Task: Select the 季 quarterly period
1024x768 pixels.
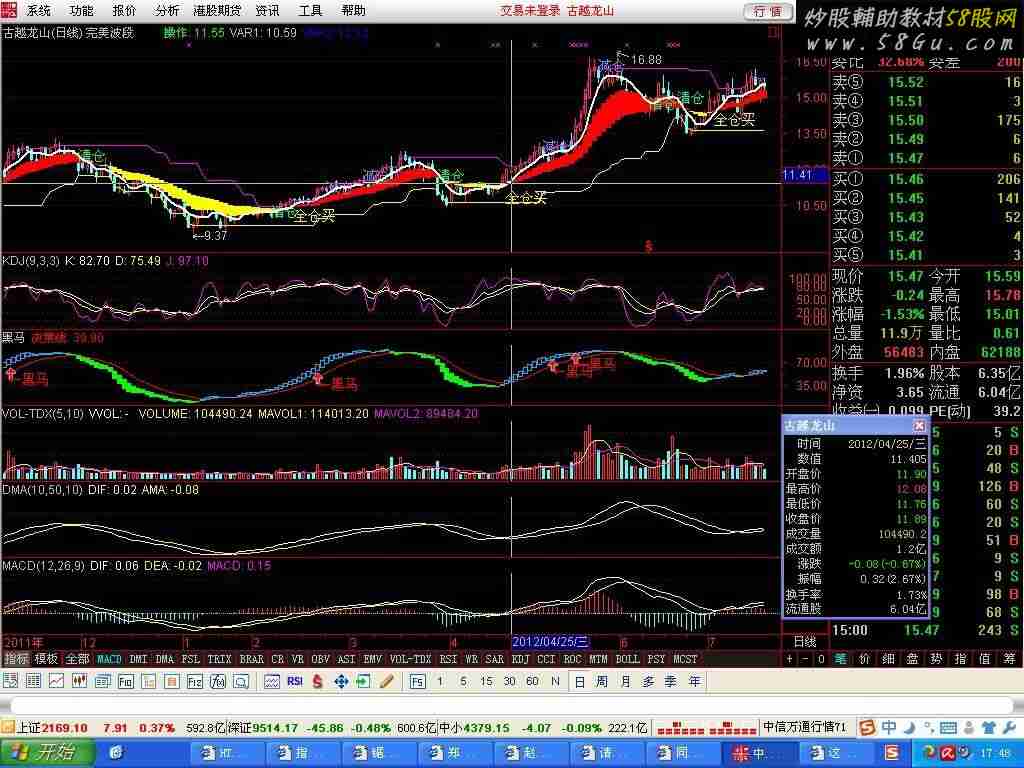Action: click(x=671, y=681)
